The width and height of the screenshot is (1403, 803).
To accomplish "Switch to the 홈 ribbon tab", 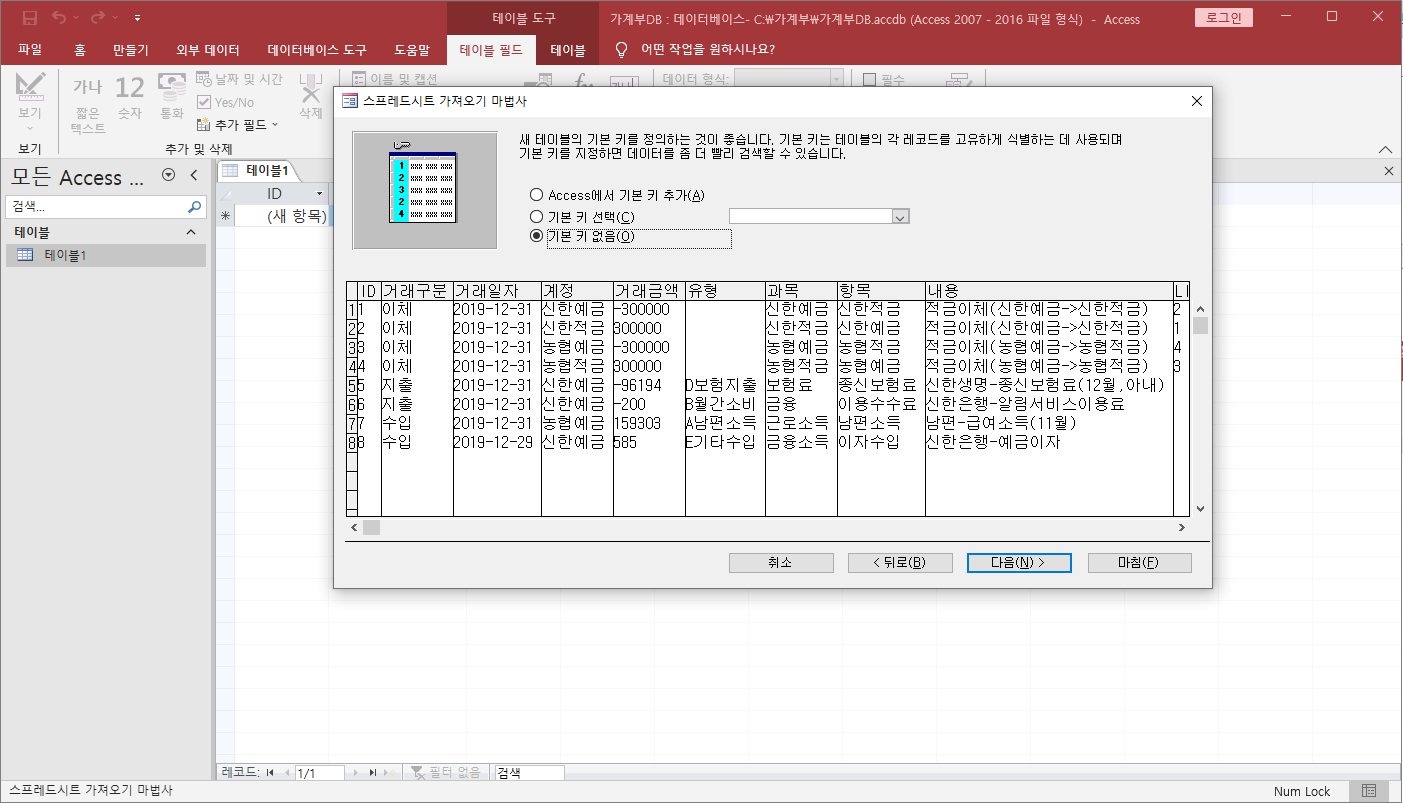I will (79, 49).
